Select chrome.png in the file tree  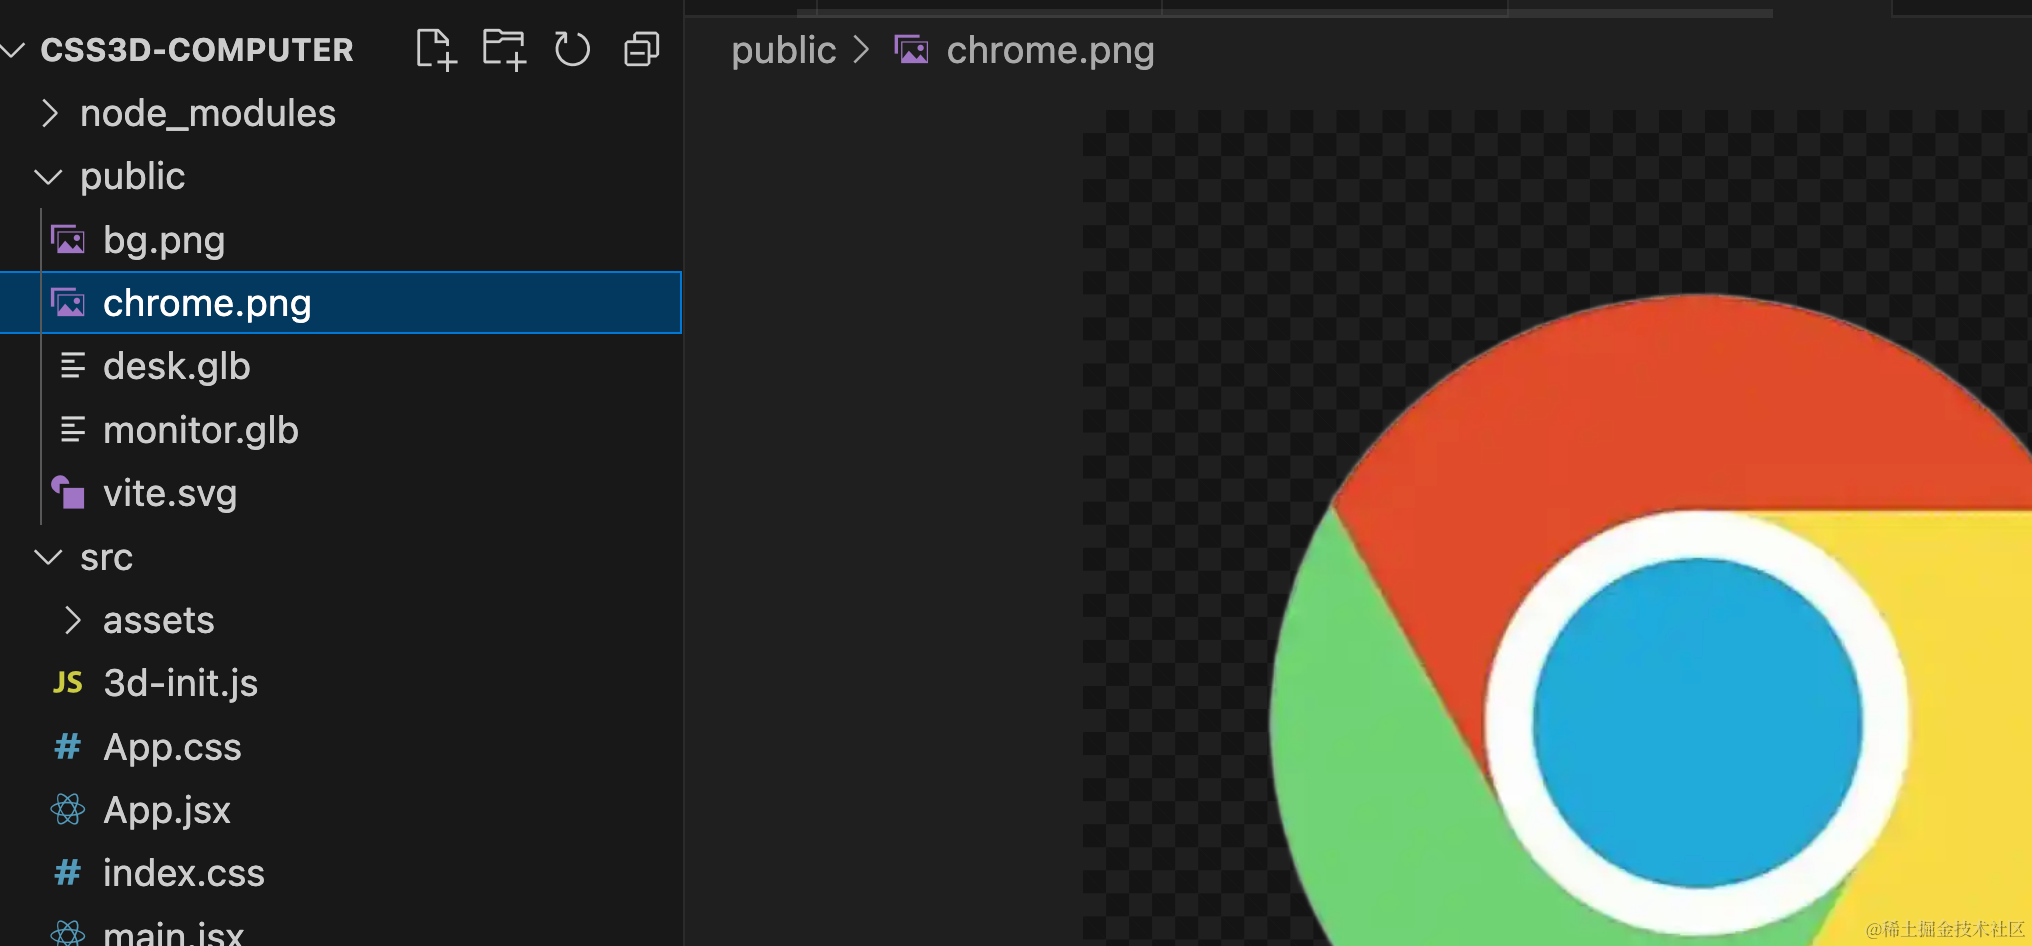[x=341, y=303]
